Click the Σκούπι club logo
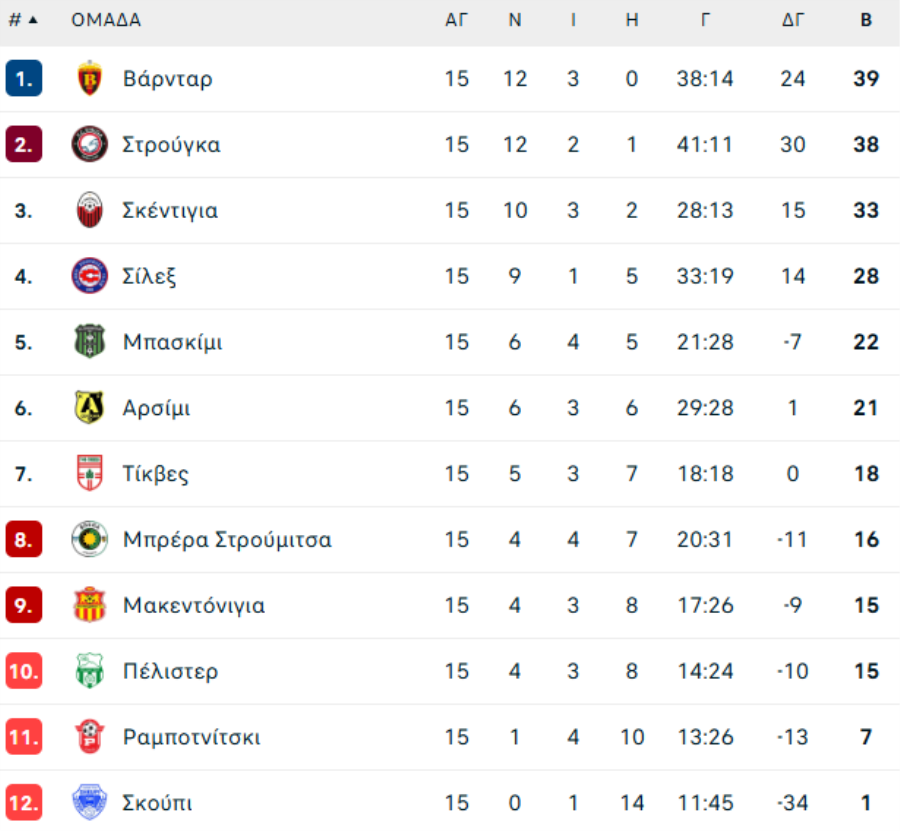Viewport: 900px width, 831px height. point(90,803)
